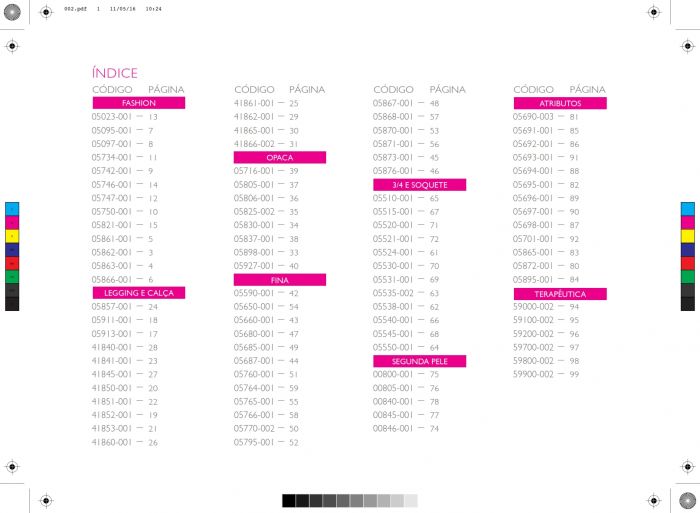Open the ATRIBUTOS section header
Viewport: 700px width, 513px height.
pyautogui.click(x=560, y=103)
